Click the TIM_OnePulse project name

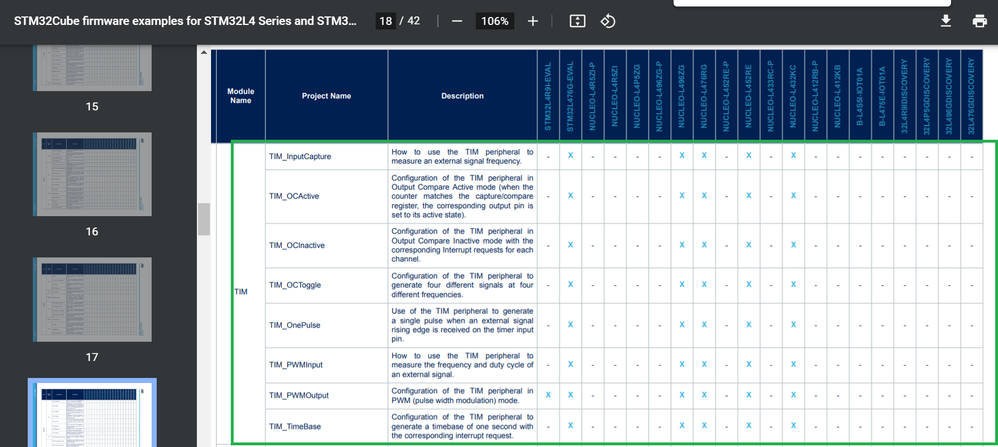(x=295, y=325)
